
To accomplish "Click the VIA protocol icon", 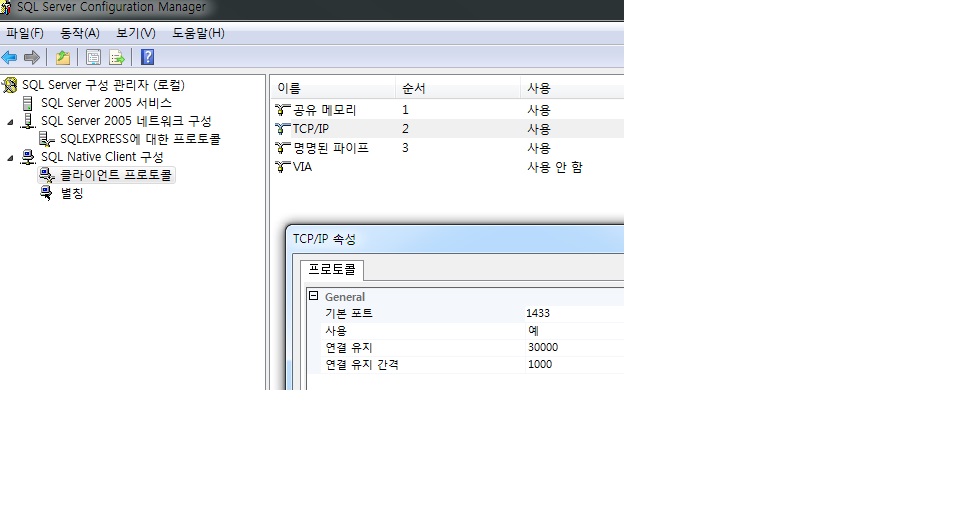I will 282,167.
